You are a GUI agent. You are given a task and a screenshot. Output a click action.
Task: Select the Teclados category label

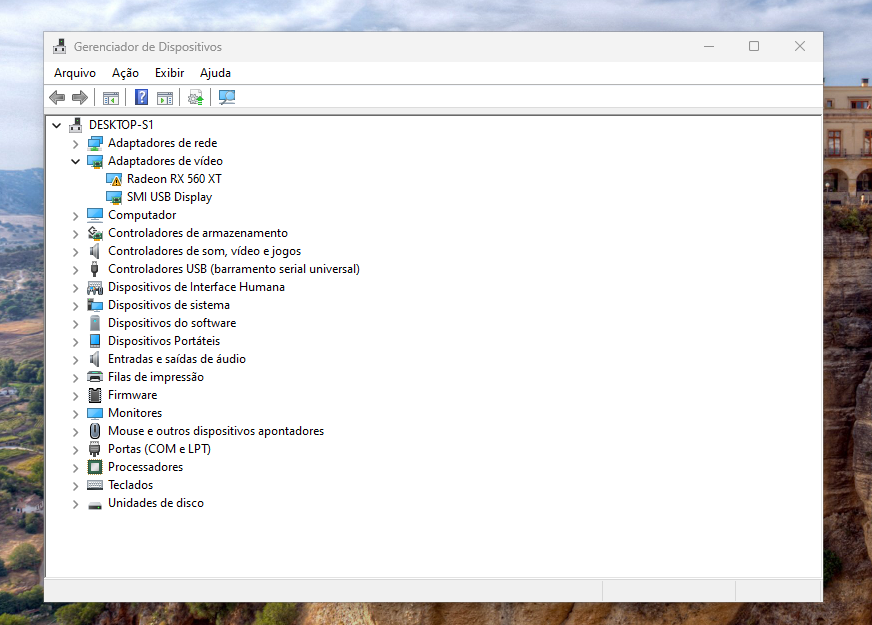(x=130, y=485)
